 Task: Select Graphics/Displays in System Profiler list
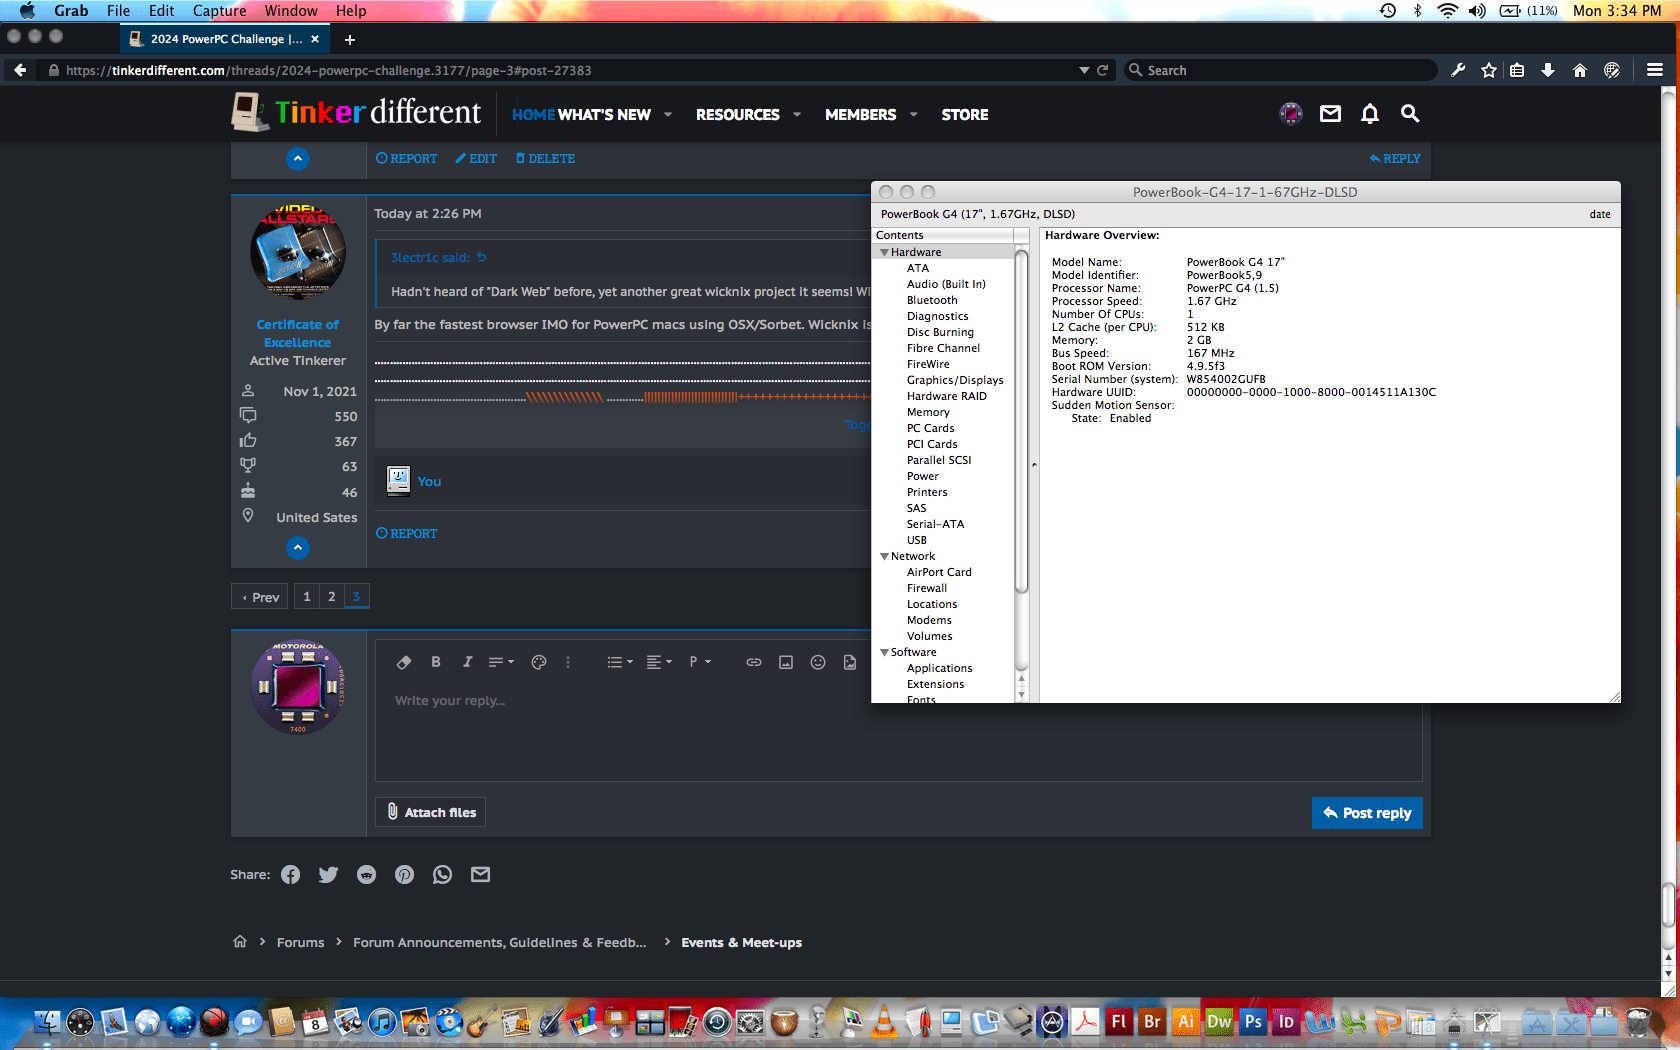tap(955, 380)
